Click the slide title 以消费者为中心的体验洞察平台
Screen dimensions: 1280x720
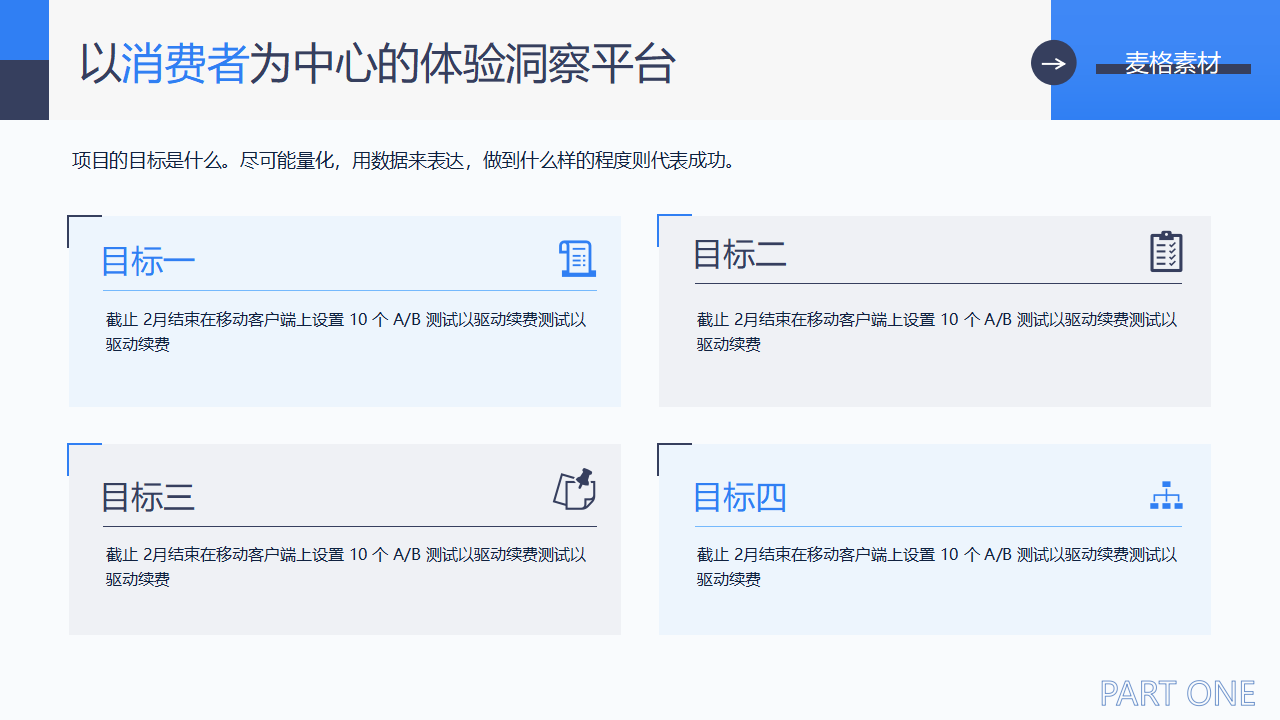tap(378, 63)
